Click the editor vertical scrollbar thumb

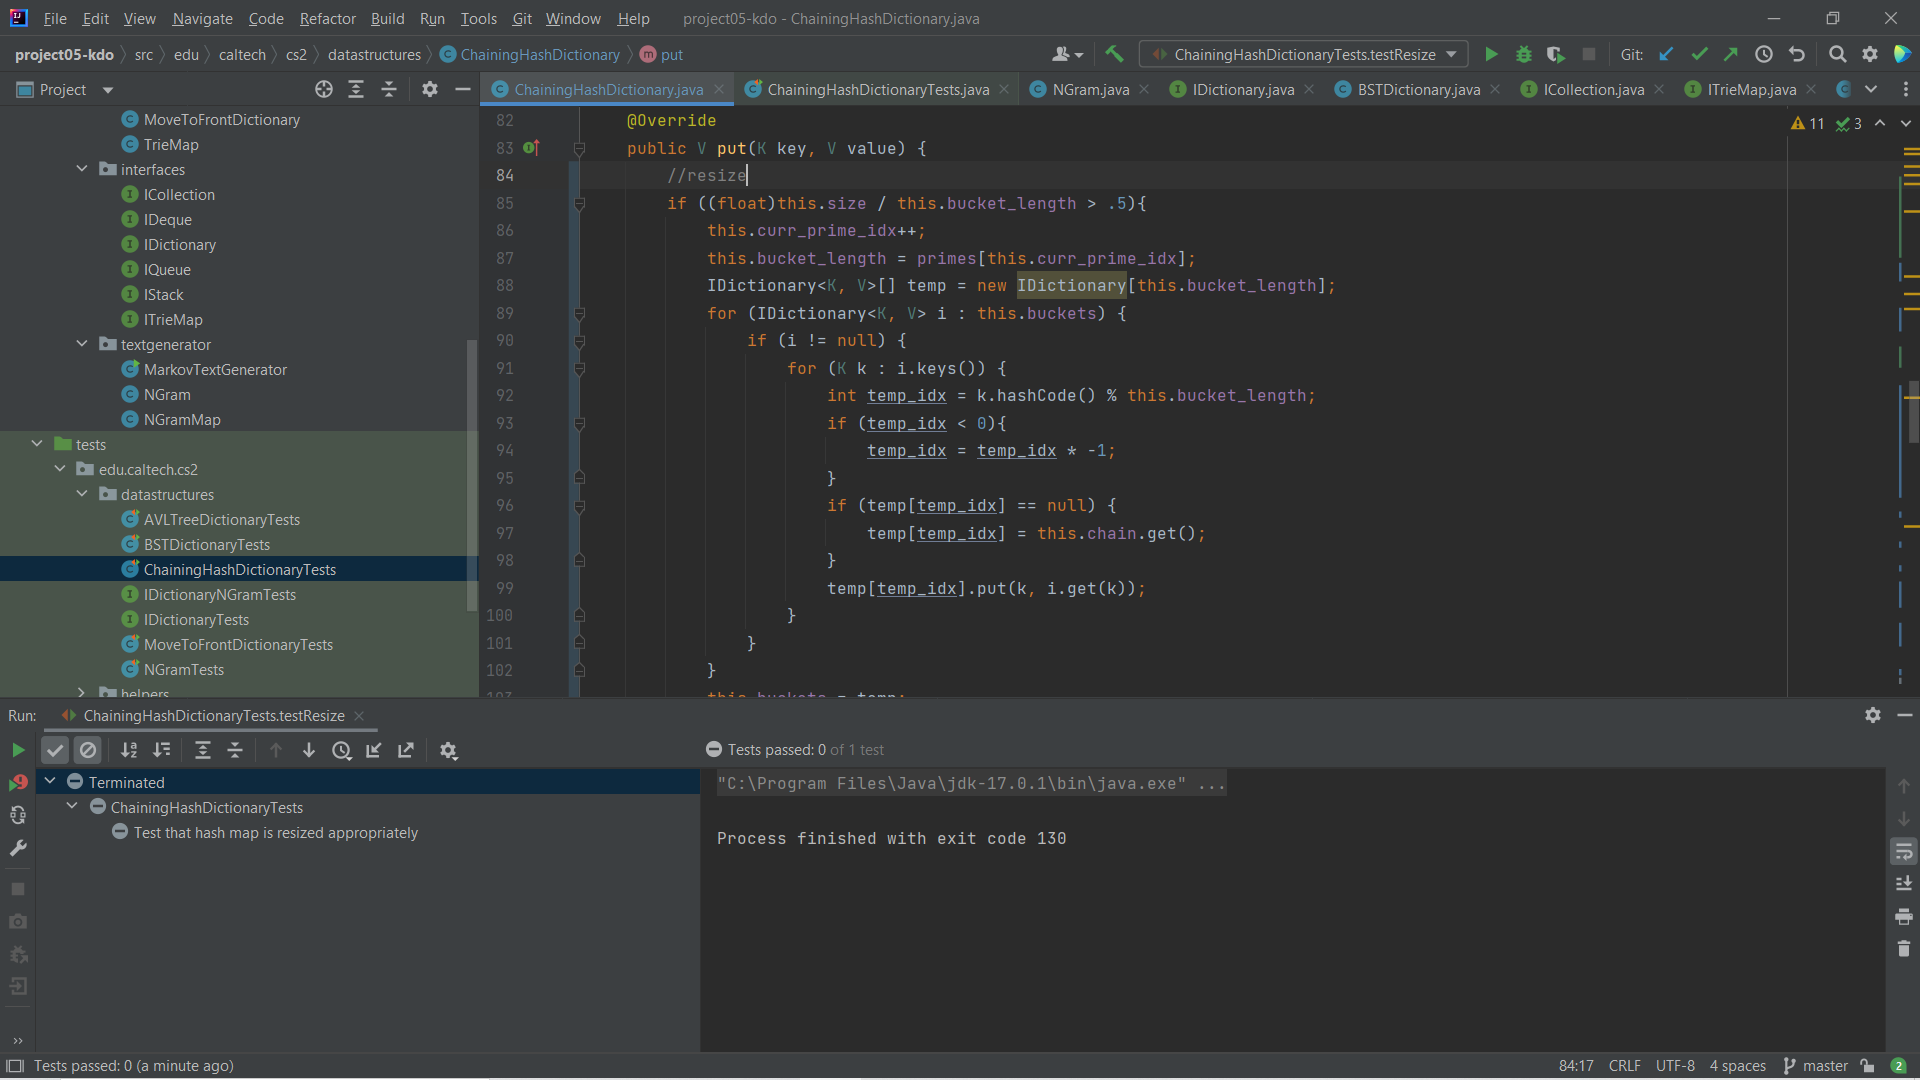[x=1913, y=410]
